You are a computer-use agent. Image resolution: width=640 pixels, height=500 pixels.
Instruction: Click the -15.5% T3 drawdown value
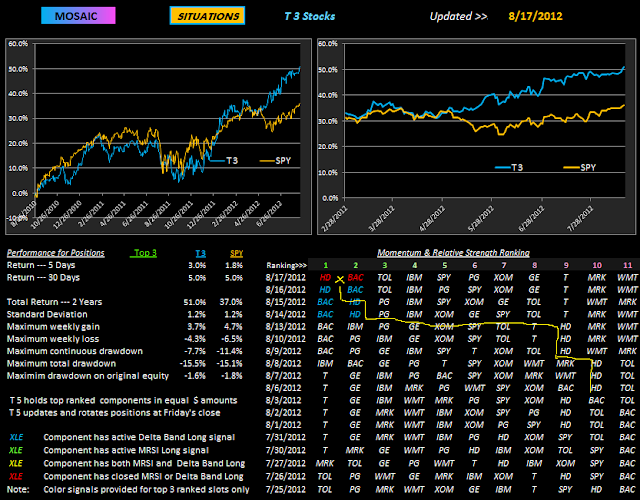[193, 363]
